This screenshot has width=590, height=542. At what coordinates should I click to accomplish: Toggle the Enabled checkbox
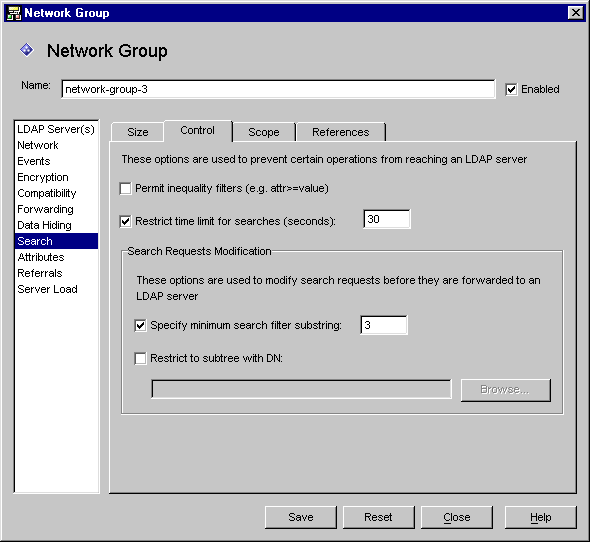[x=511, y=90]
